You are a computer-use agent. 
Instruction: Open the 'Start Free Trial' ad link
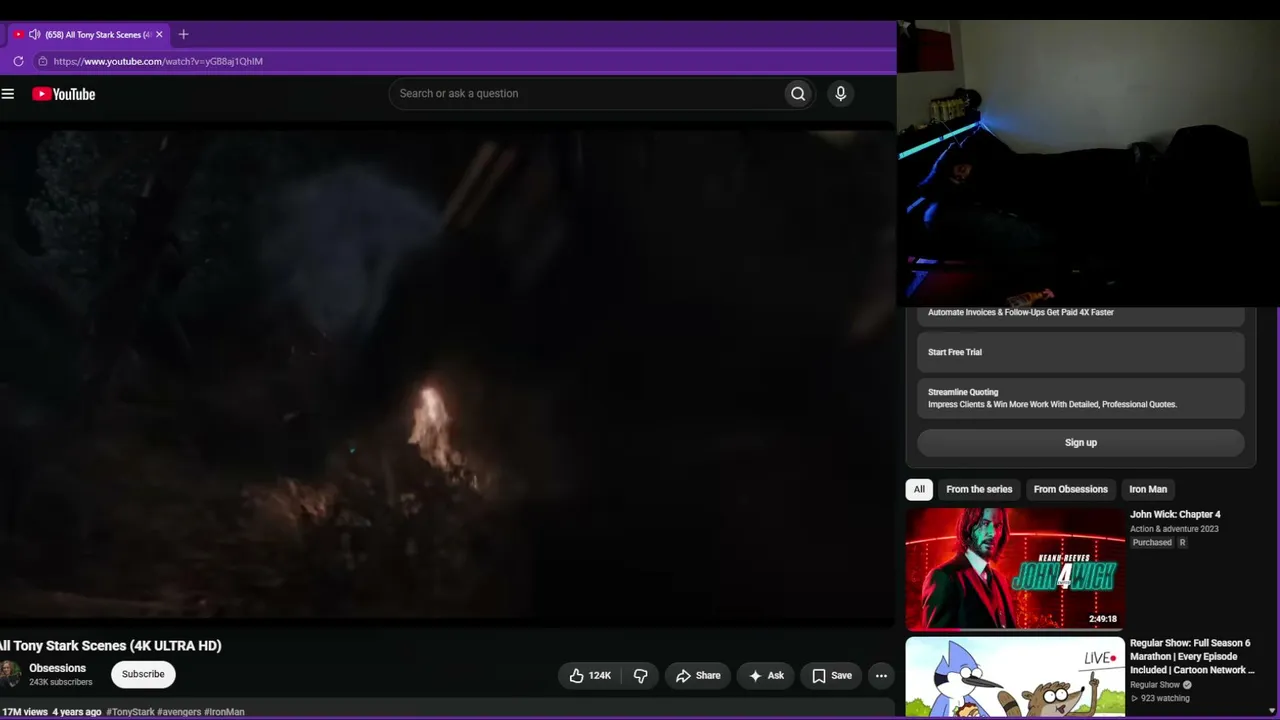[1081, 352]
